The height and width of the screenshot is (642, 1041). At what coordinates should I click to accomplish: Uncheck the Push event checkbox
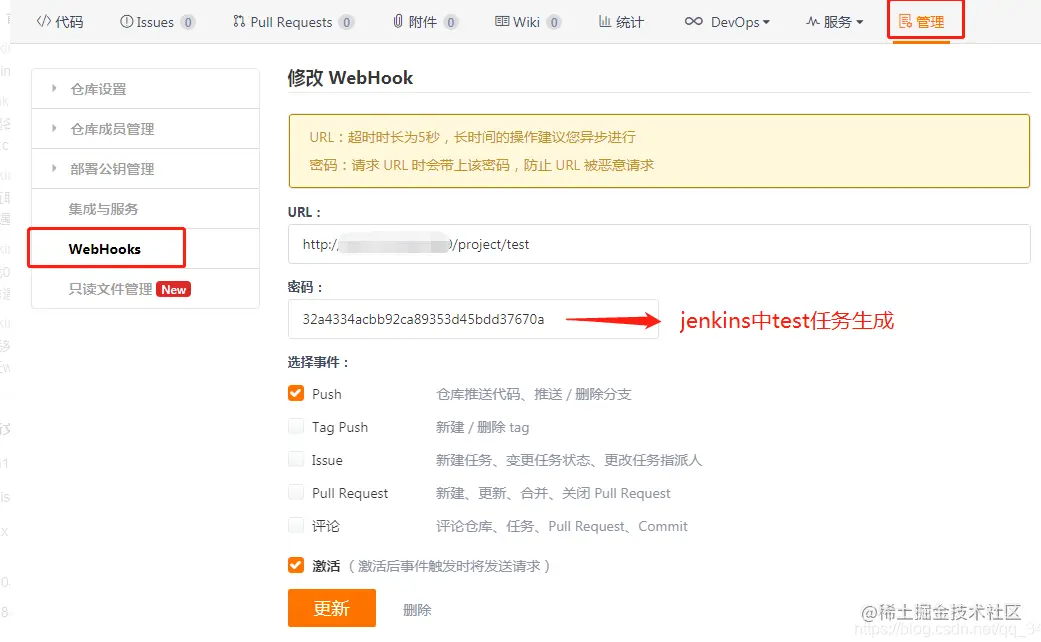pyautogui.click(x=296, y=393)
